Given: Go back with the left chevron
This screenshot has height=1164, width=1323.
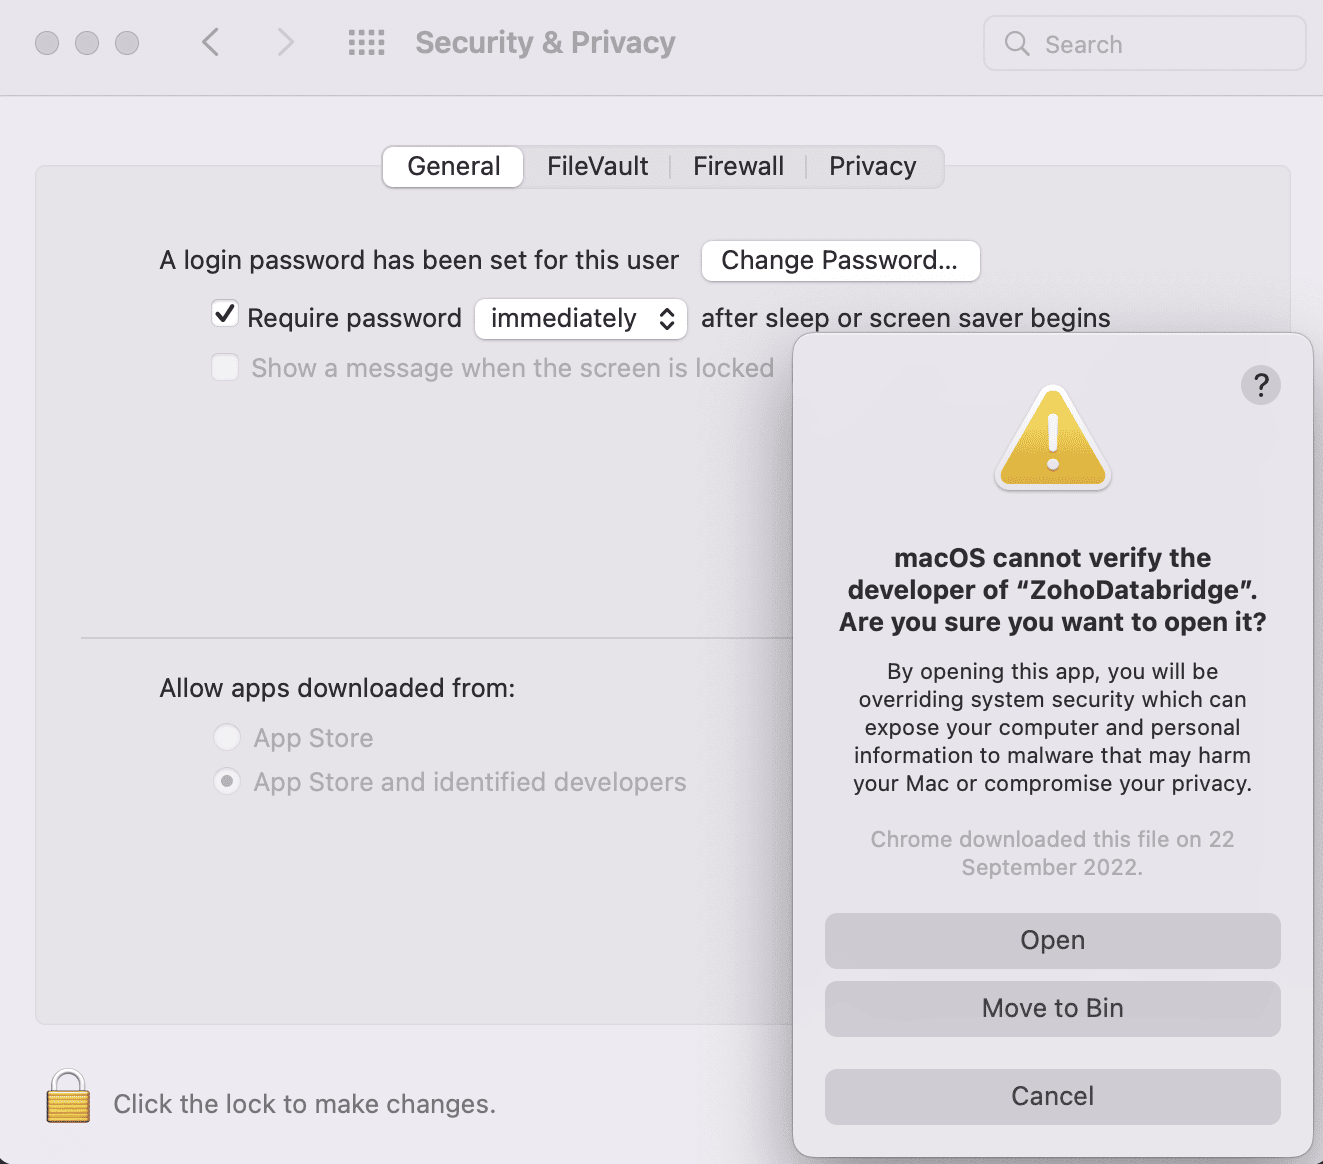Looking at the screenshot, I should pyautogui.click(x=210, y=42).
